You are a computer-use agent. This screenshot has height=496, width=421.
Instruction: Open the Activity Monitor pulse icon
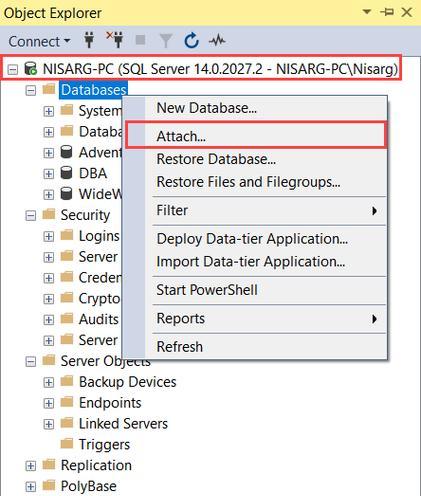pos(217,41)
